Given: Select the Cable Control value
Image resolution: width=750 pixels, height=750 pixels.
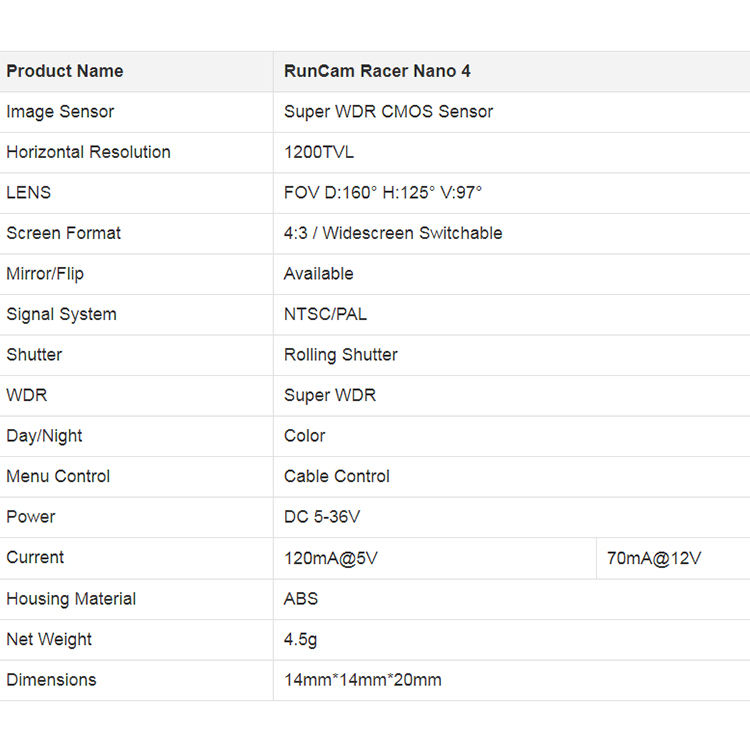Looking at the screenshot, I should [336, 476].
